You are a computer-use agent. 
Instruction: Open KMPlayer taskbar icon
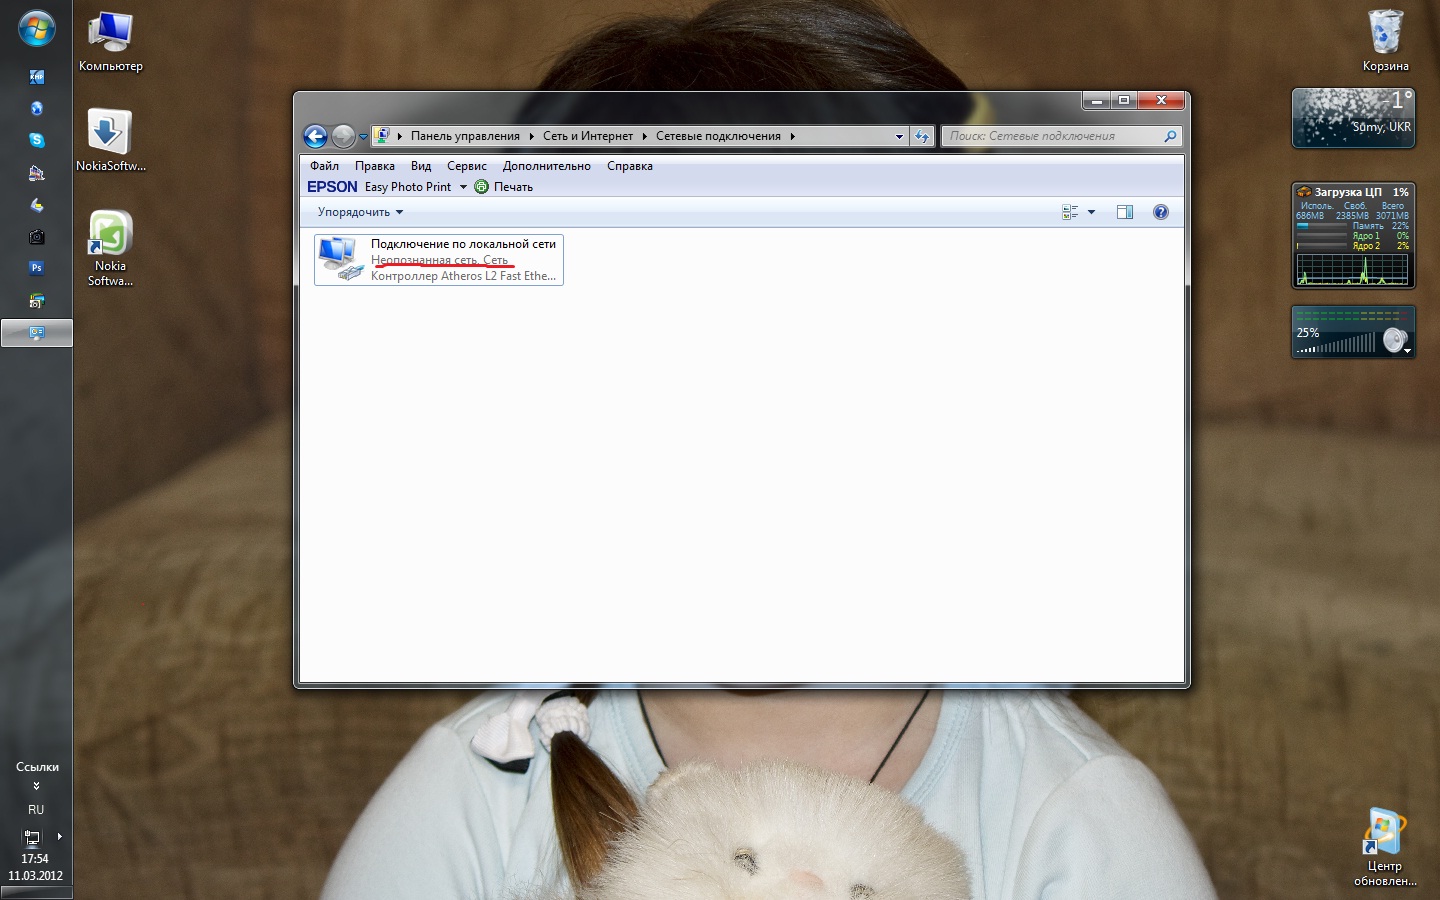point(36,77)
